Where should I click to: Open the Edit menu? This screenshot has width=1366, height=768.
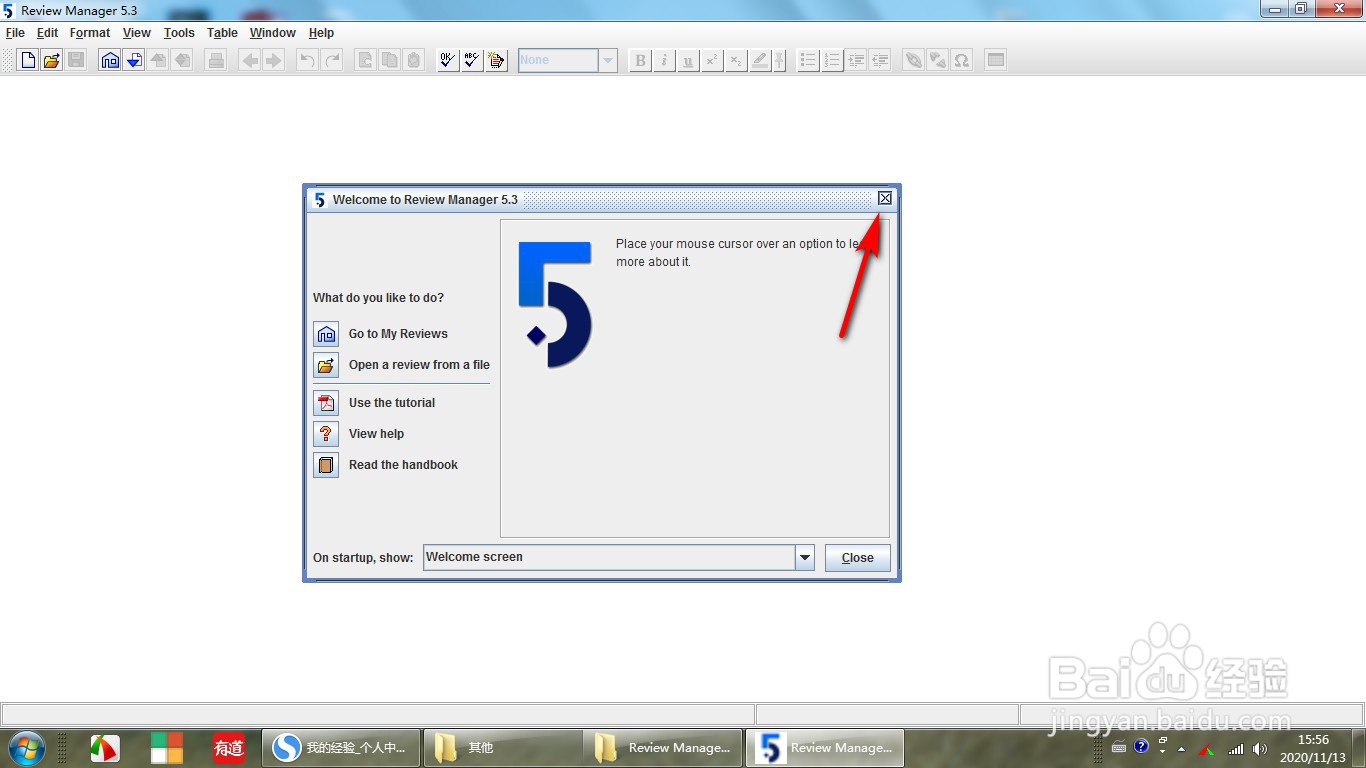tap(48, 33)
